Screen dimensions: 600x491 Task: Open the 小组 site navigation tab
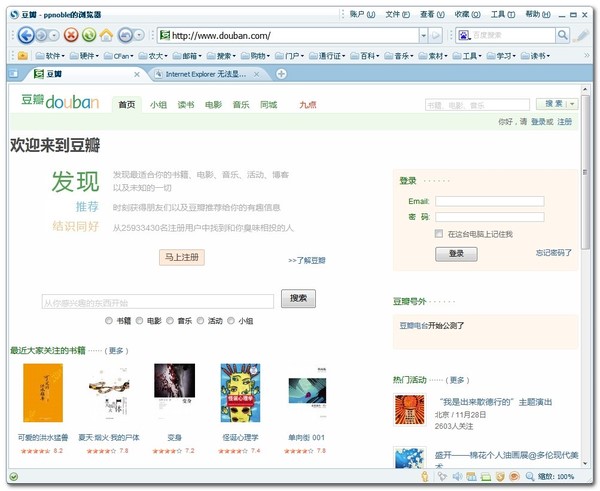158,104
